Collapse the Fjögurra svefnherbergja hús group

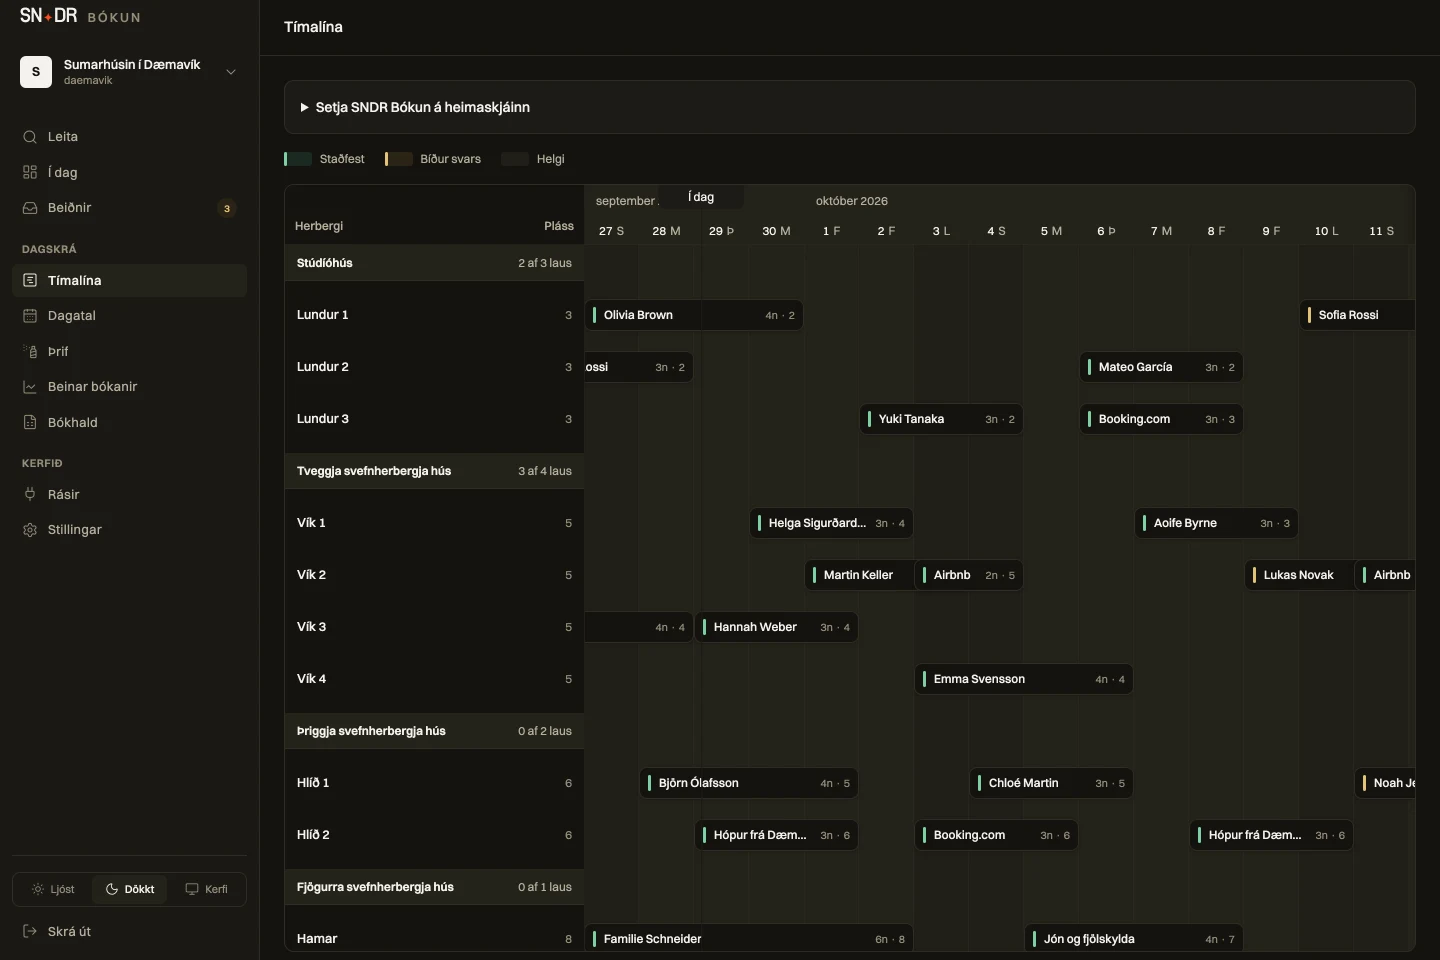[x=434, y=887]
